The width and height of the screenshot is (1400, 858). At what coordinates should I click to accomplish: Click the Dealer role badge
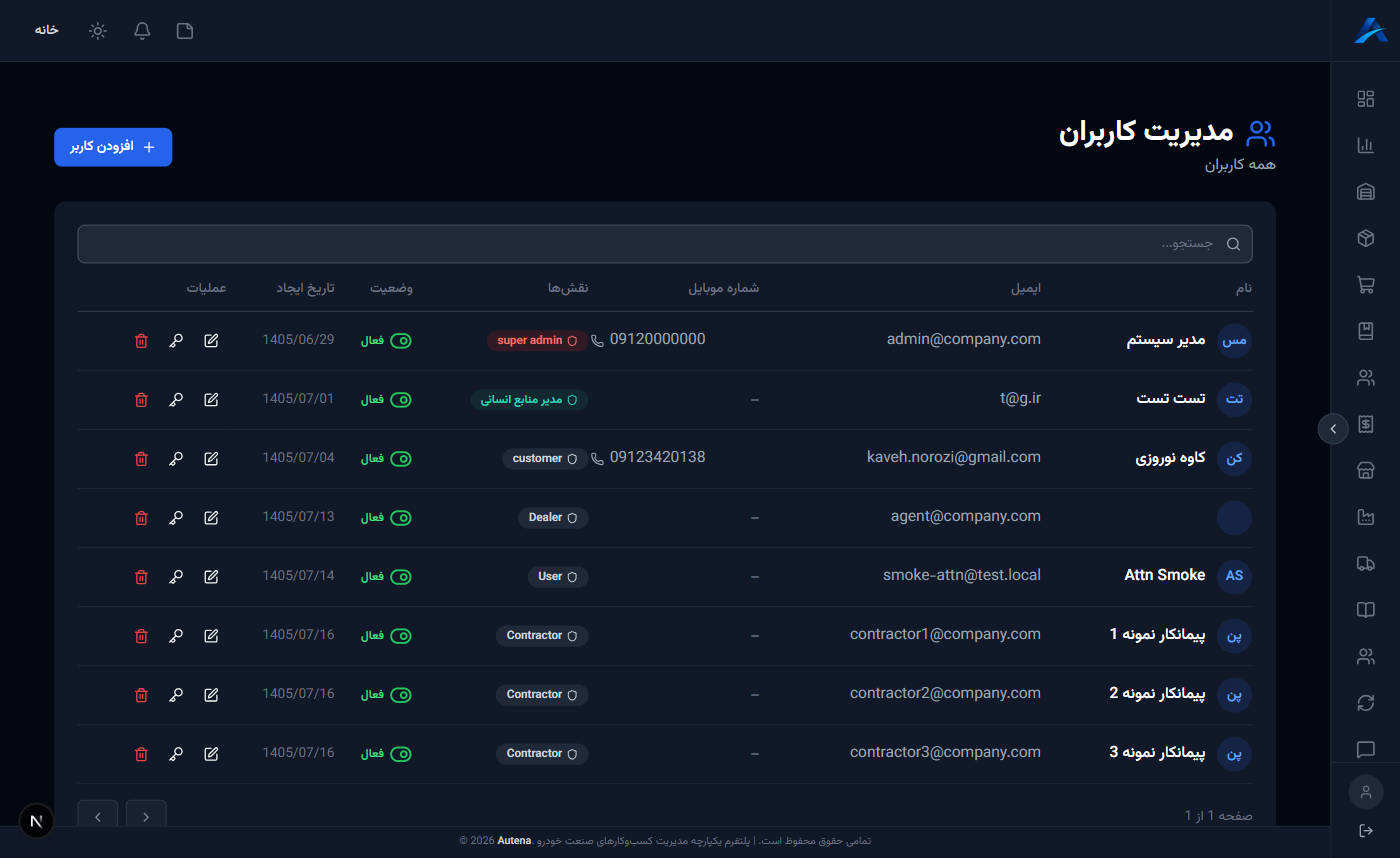coord(553,518)
